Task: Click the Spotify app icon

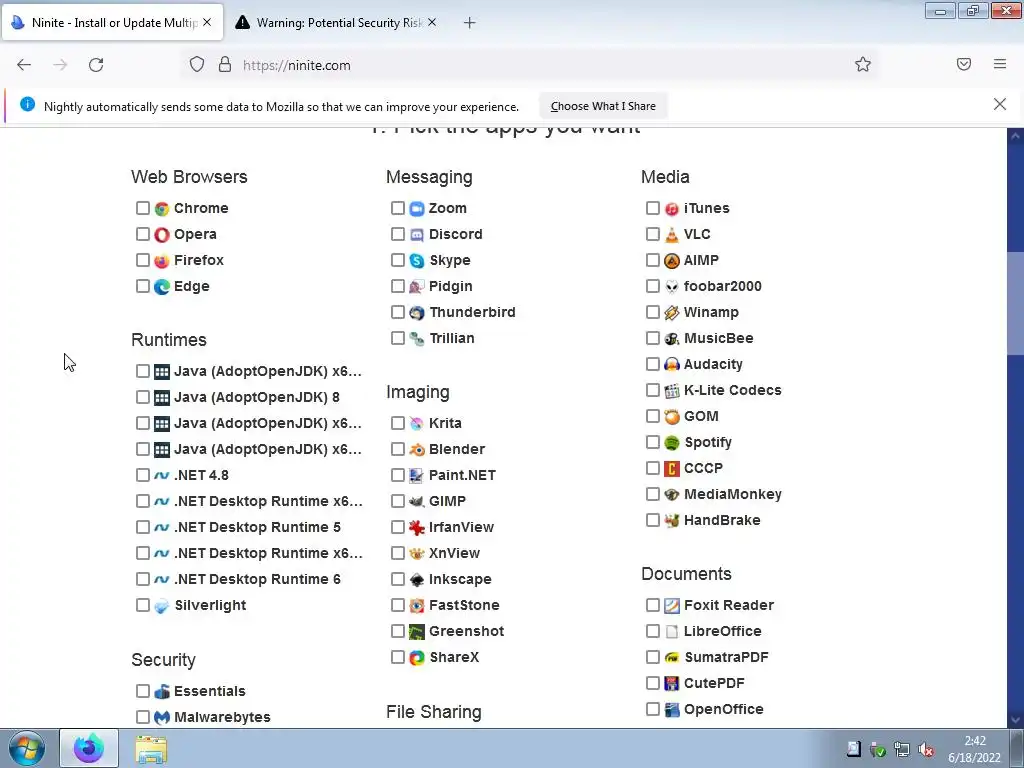Action: (672, 443)
